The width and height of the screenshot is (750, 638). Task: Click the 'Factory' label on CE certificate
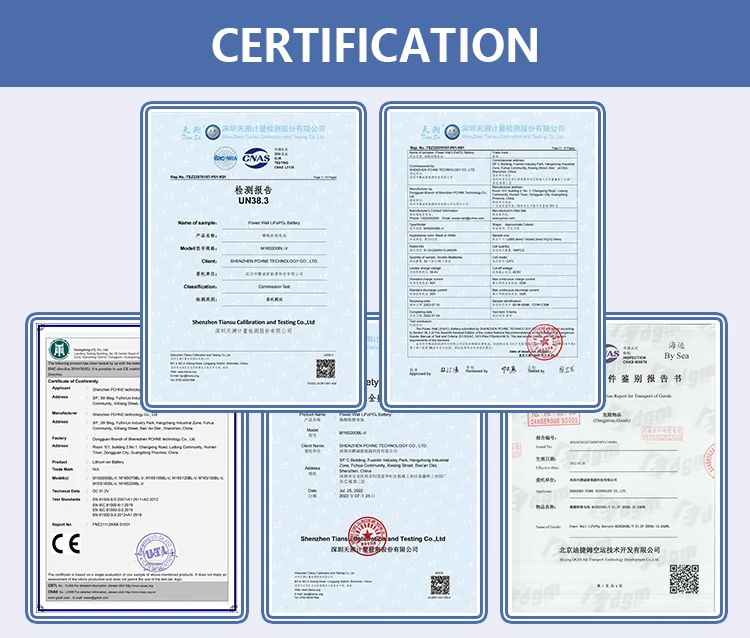[x=59, y=438]
